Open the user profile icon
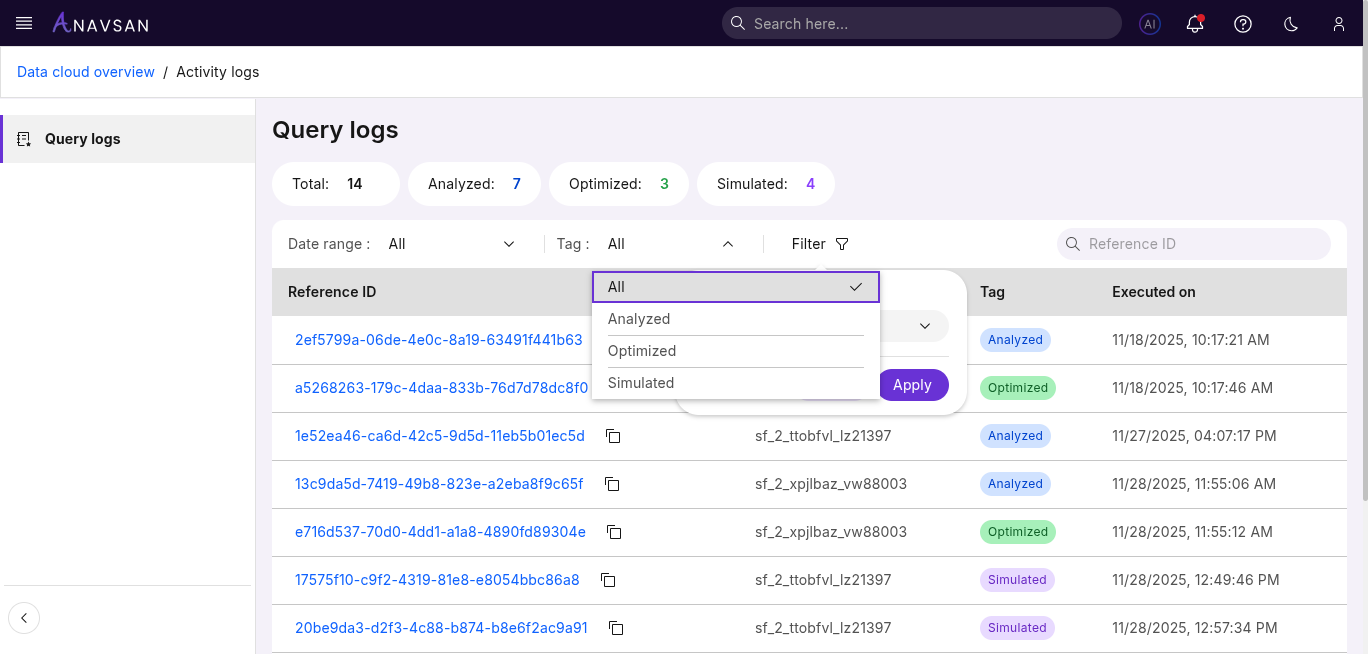 click(x=1339, y=24)
